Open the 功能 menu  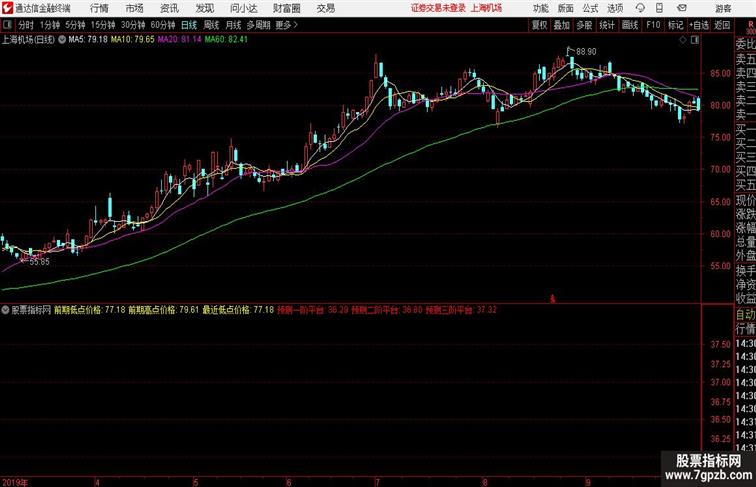(541, 8)
